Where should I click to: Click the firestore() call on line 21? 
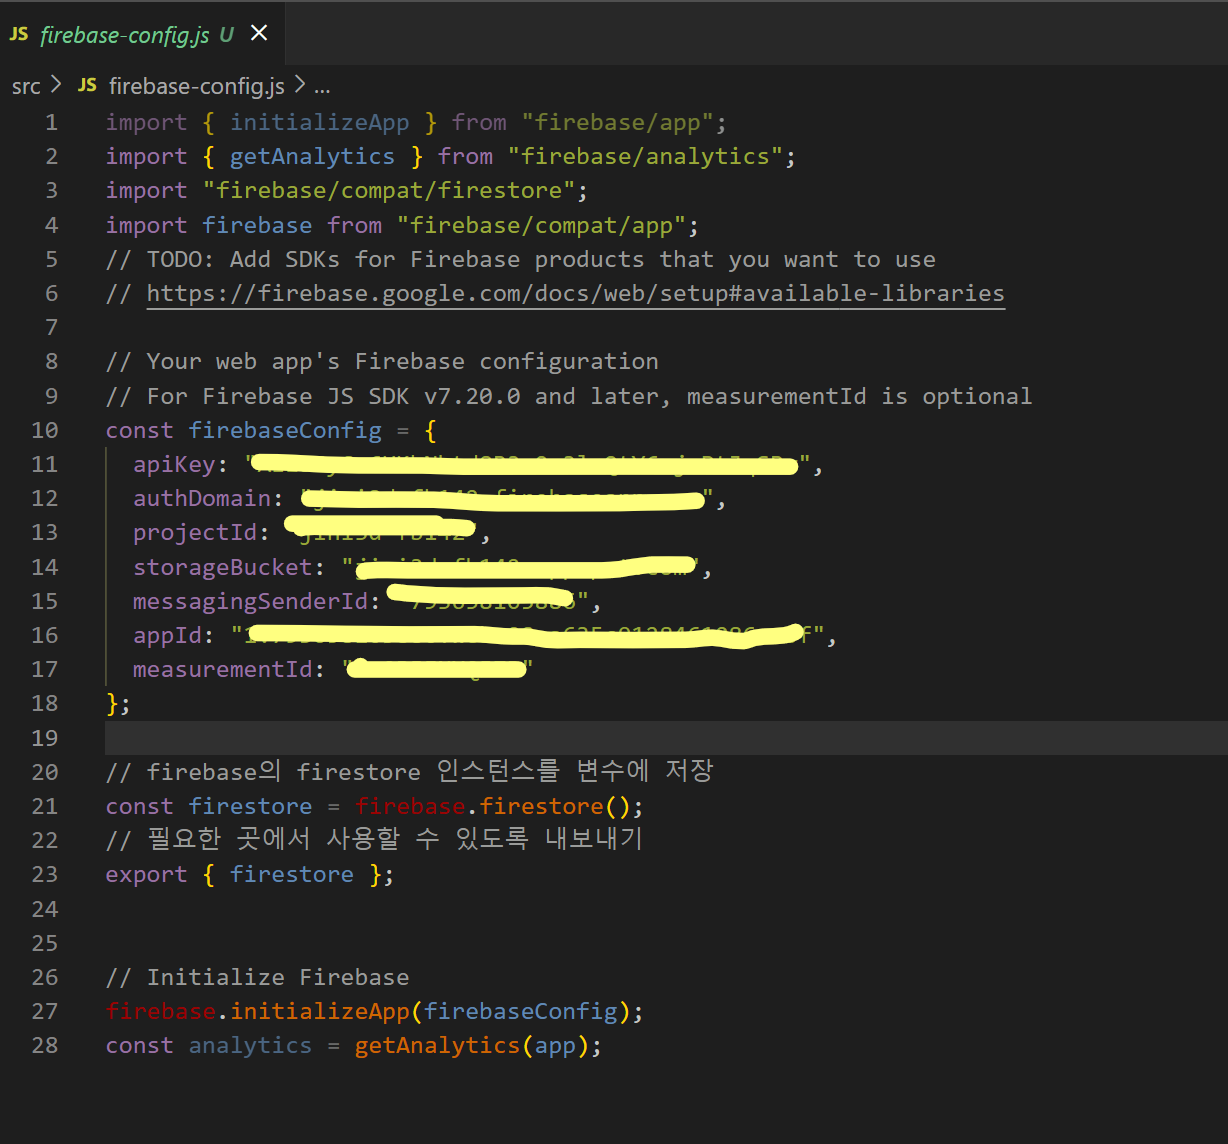tap(555, 806)
